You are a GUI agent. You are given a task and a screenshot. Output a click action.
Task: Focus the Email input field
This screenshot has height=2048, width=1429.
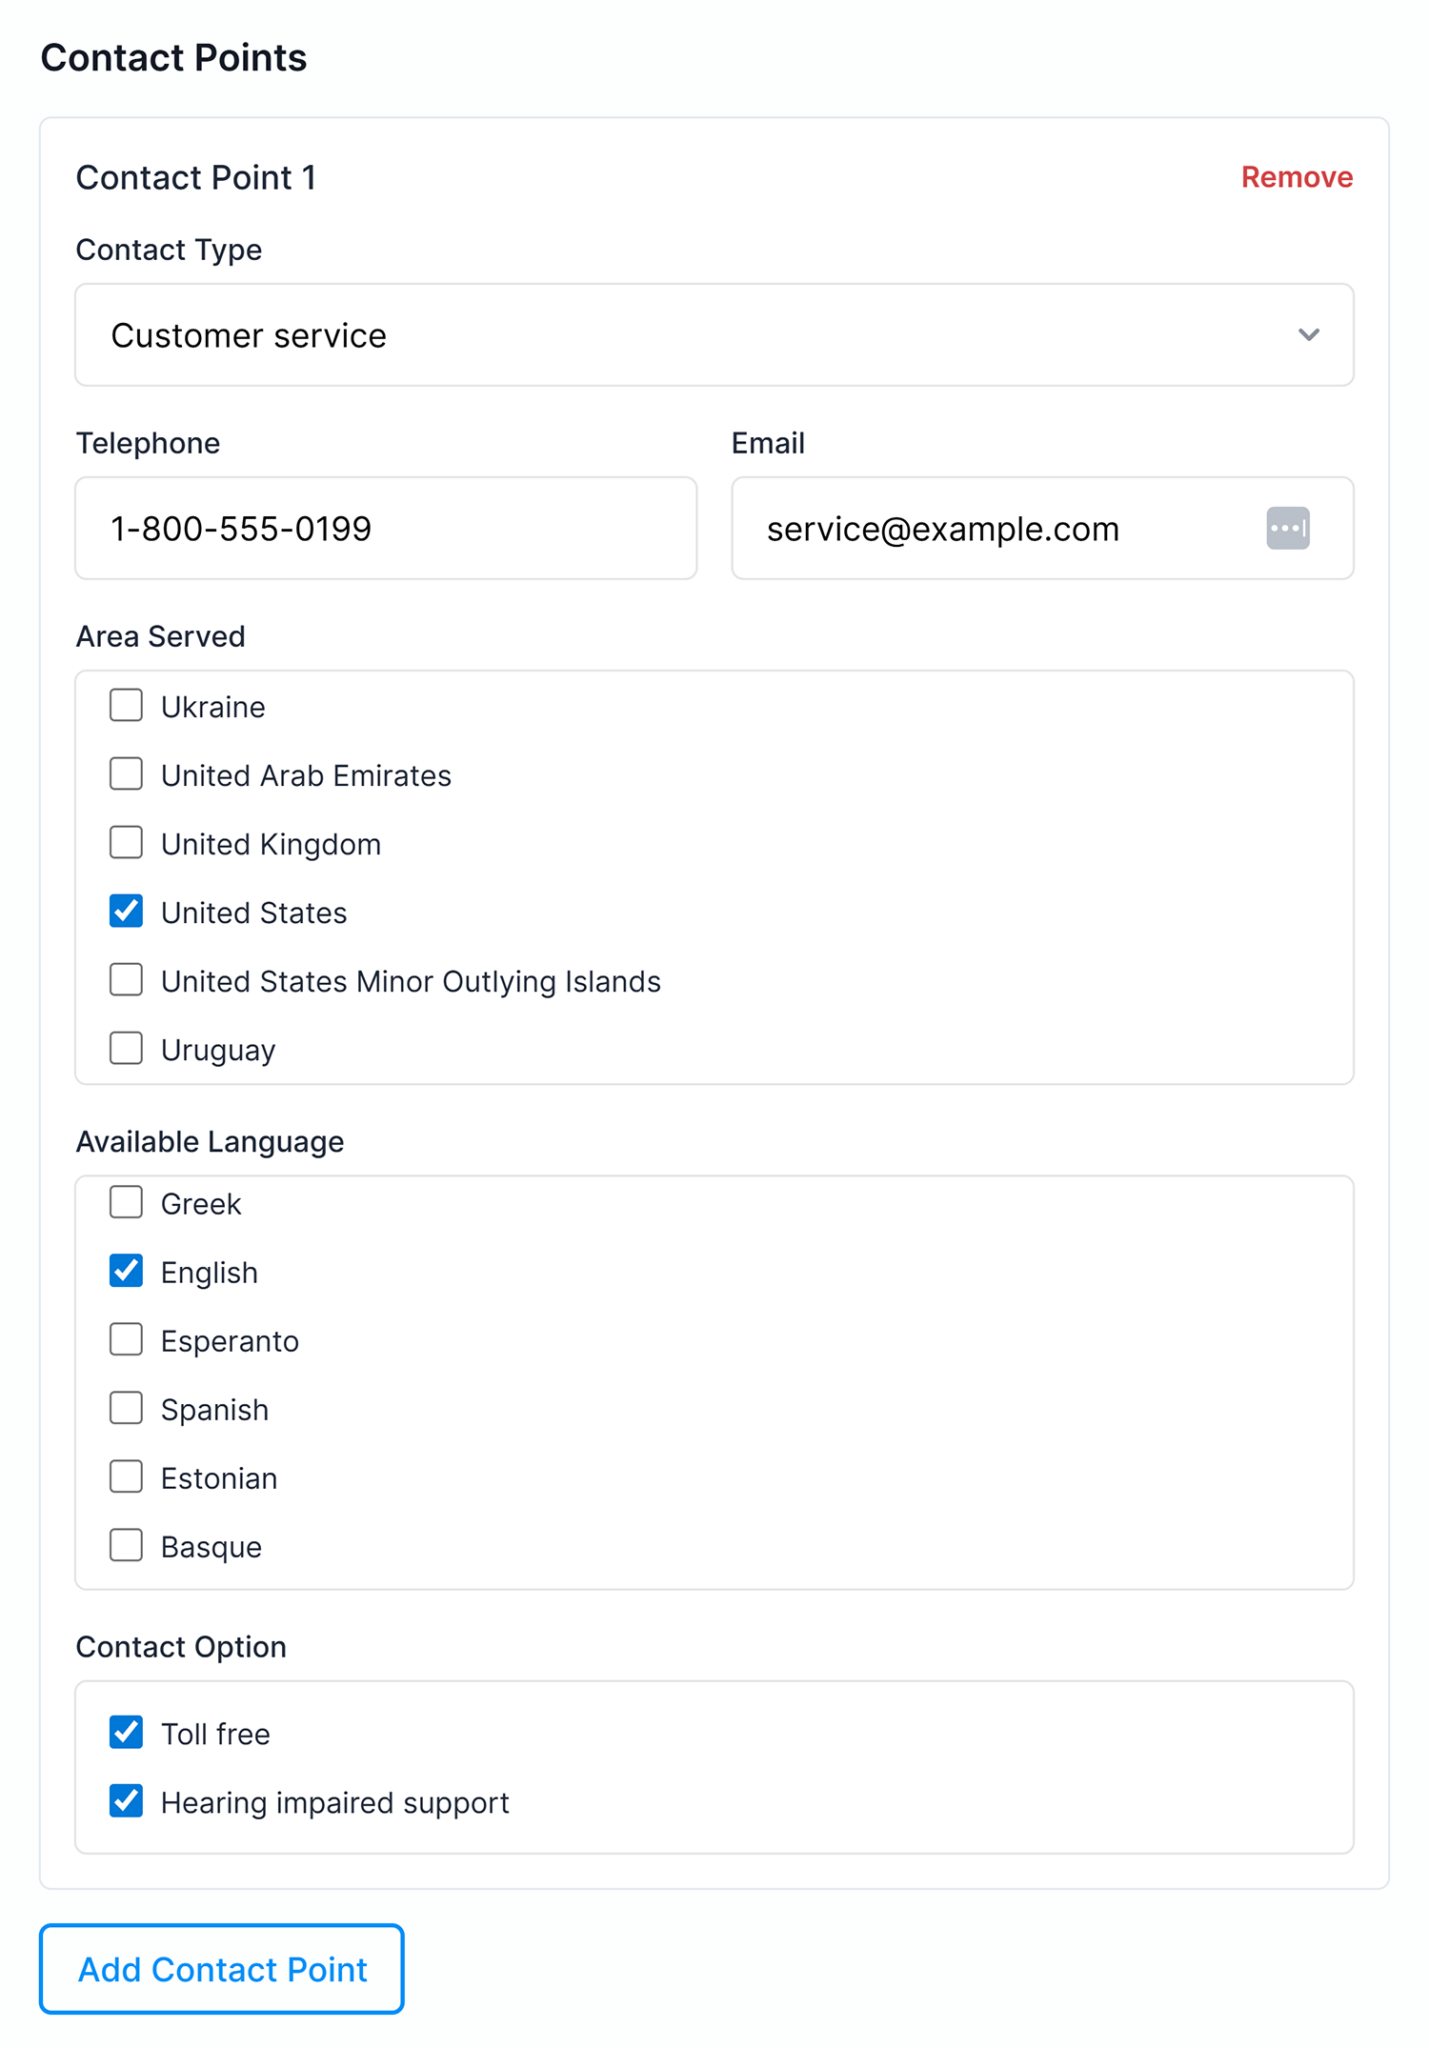tap(1042, 528)
